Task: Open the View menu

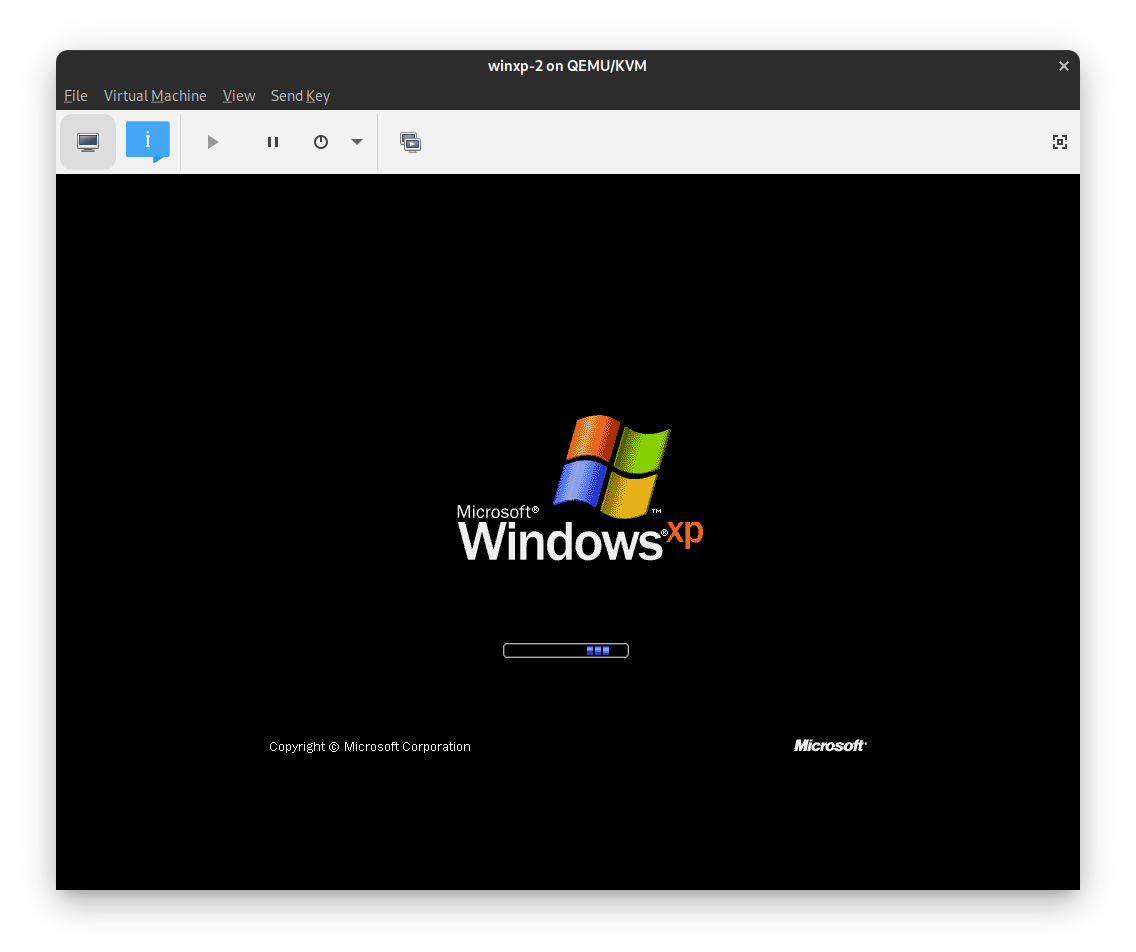Action: [x=239, y=96]
